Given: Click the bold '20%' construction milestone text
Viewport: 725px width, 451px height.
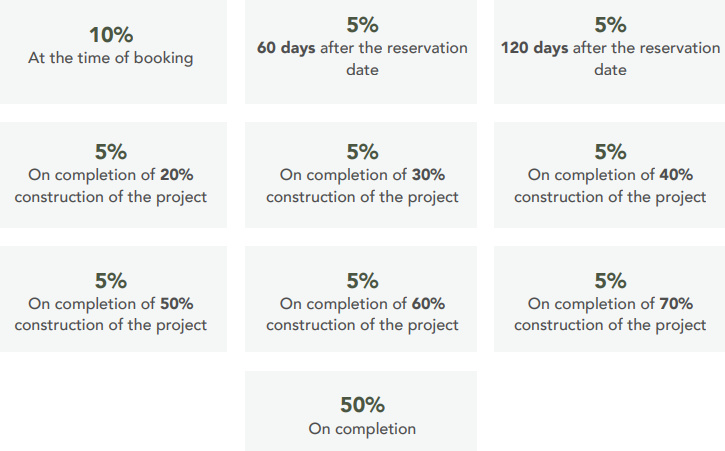Looking at the screenshot, I should 176,175.
